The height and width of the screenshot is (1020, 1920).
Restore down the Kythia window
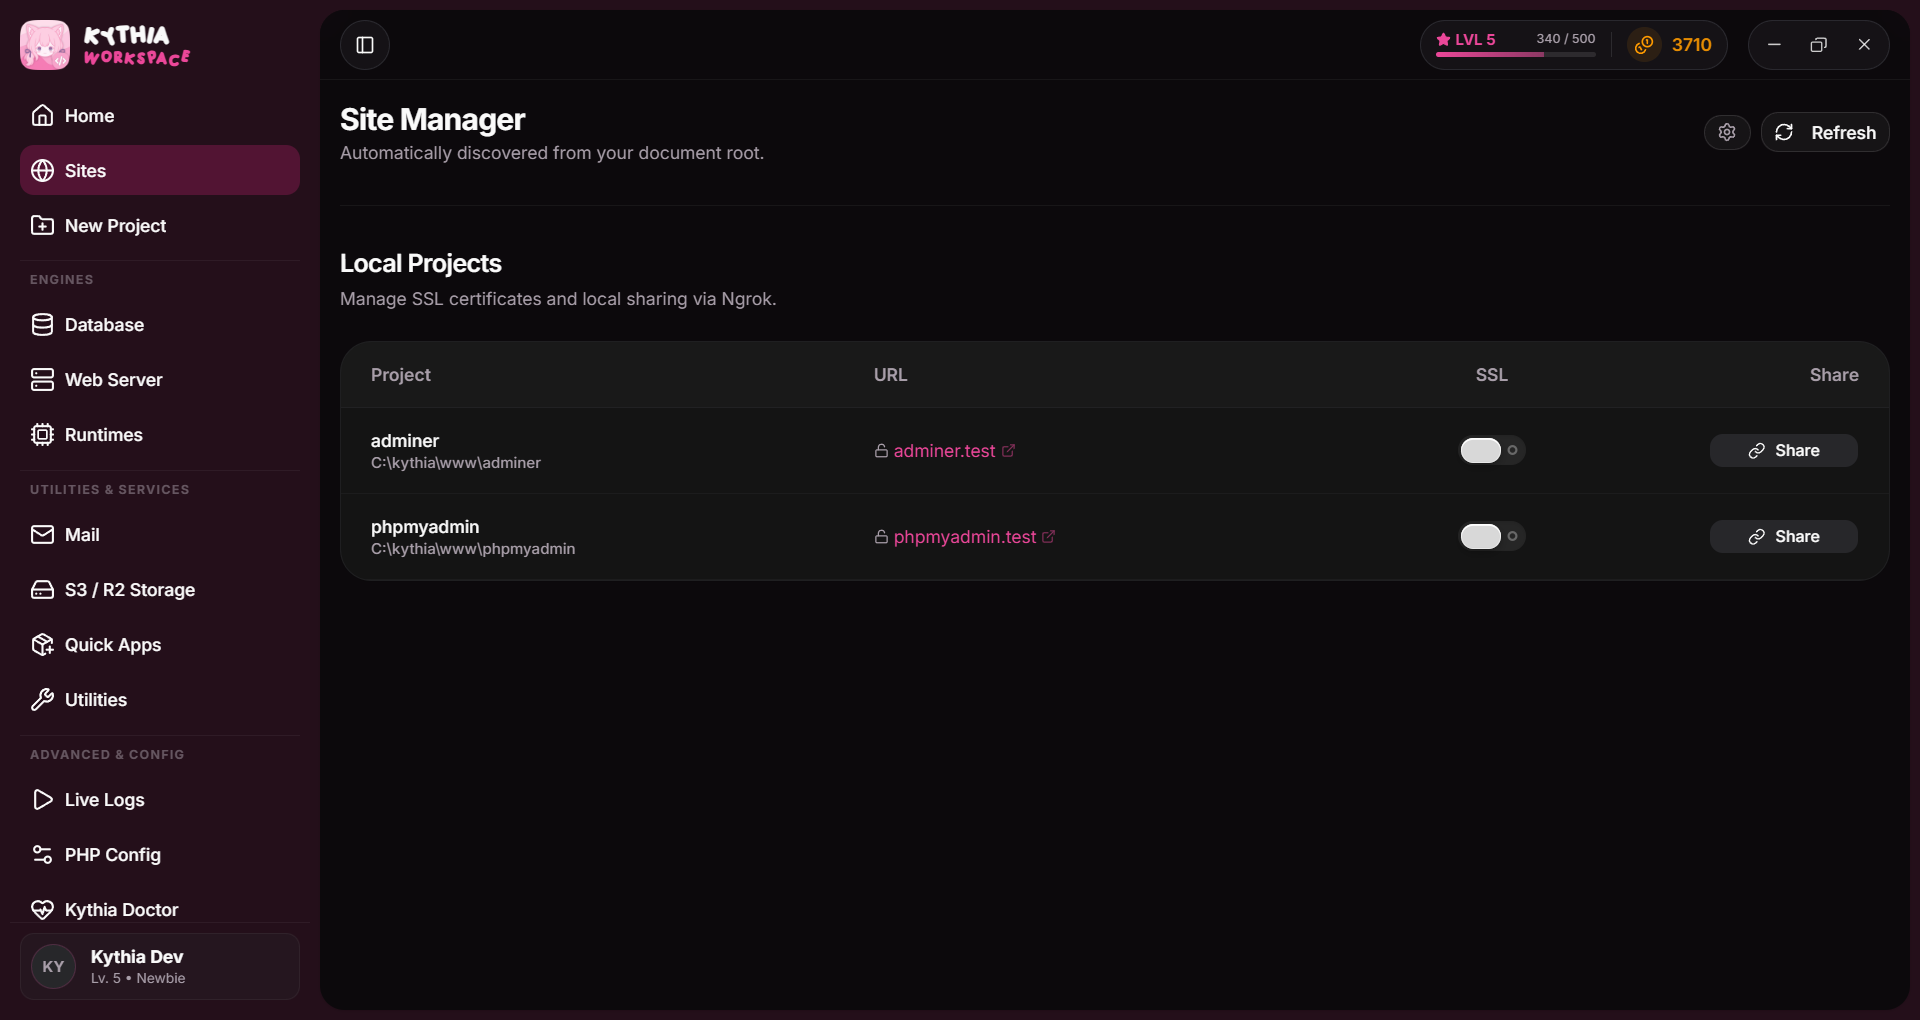(x=1819, y=45)
